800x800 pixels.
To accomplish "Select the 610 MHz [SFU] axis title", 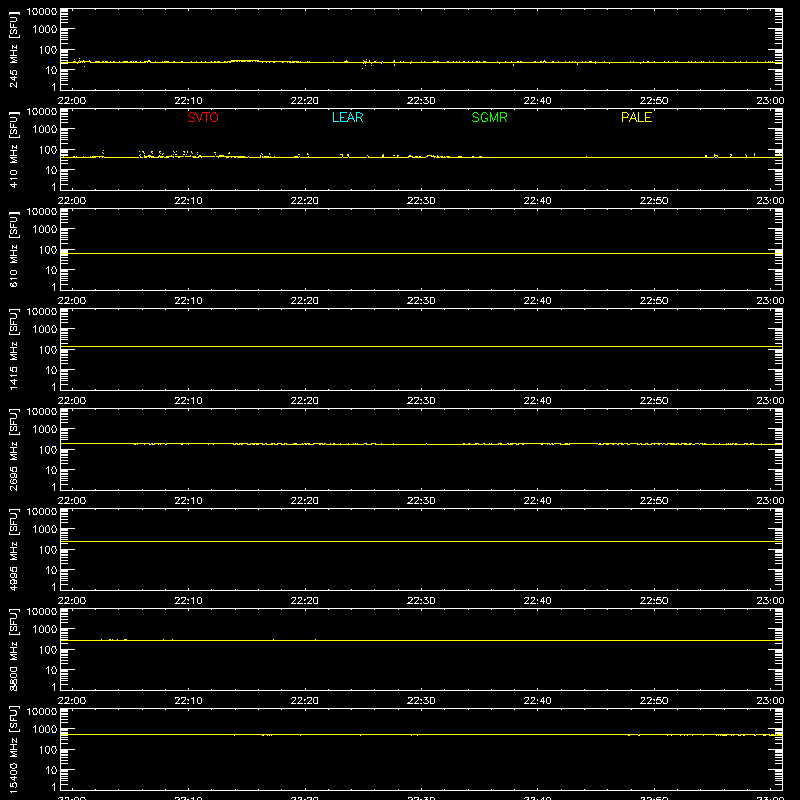I will (x=14, y=249).
